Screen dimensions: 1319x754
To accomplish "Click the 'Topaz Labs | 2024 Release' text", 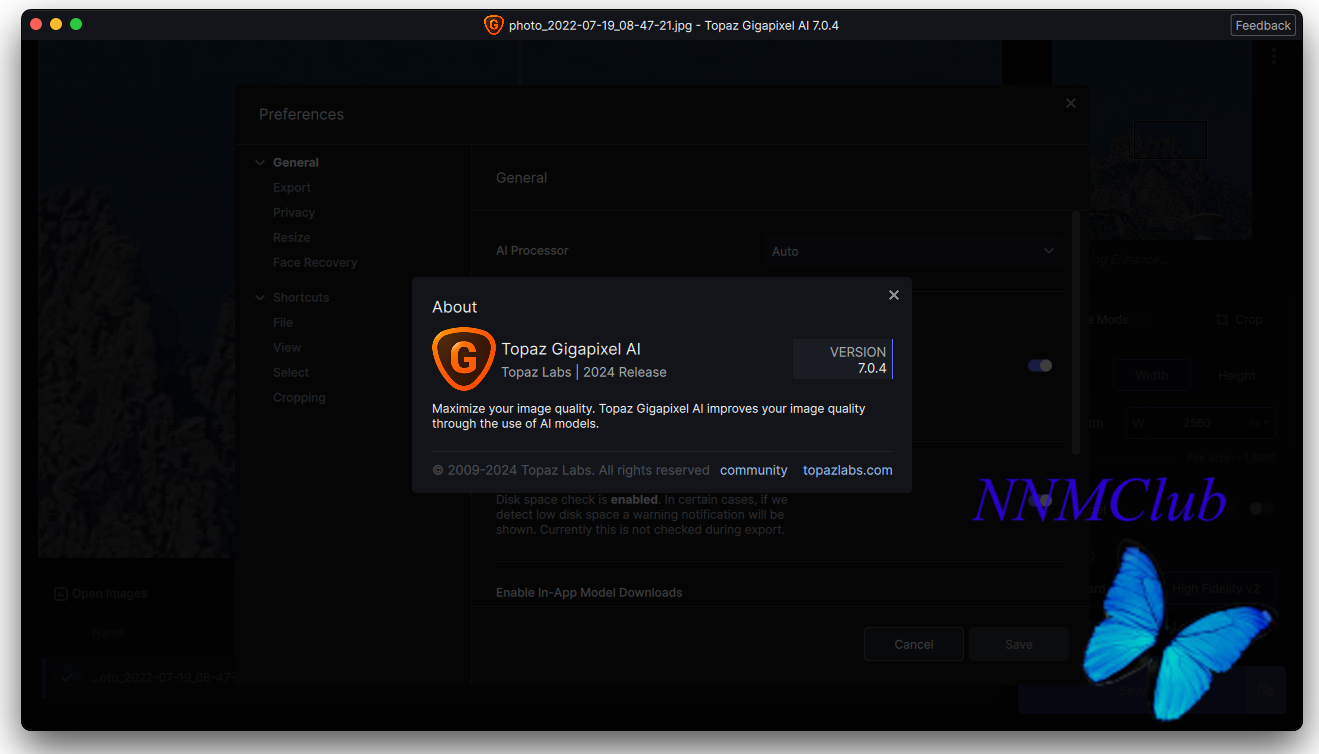I will (x=584, y=372).
